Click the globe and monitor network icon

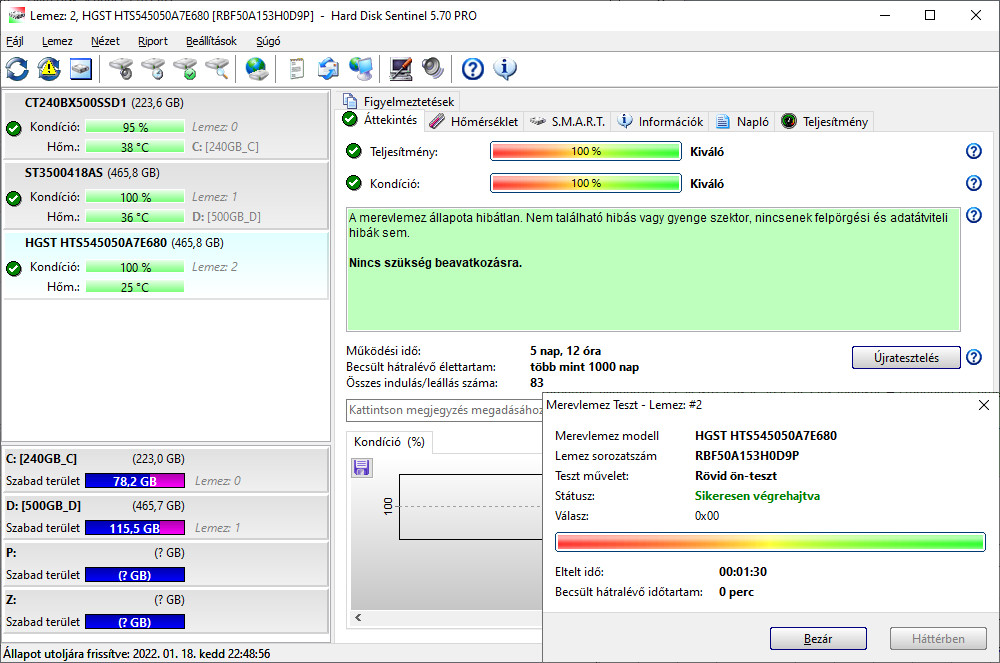(361, 69)
